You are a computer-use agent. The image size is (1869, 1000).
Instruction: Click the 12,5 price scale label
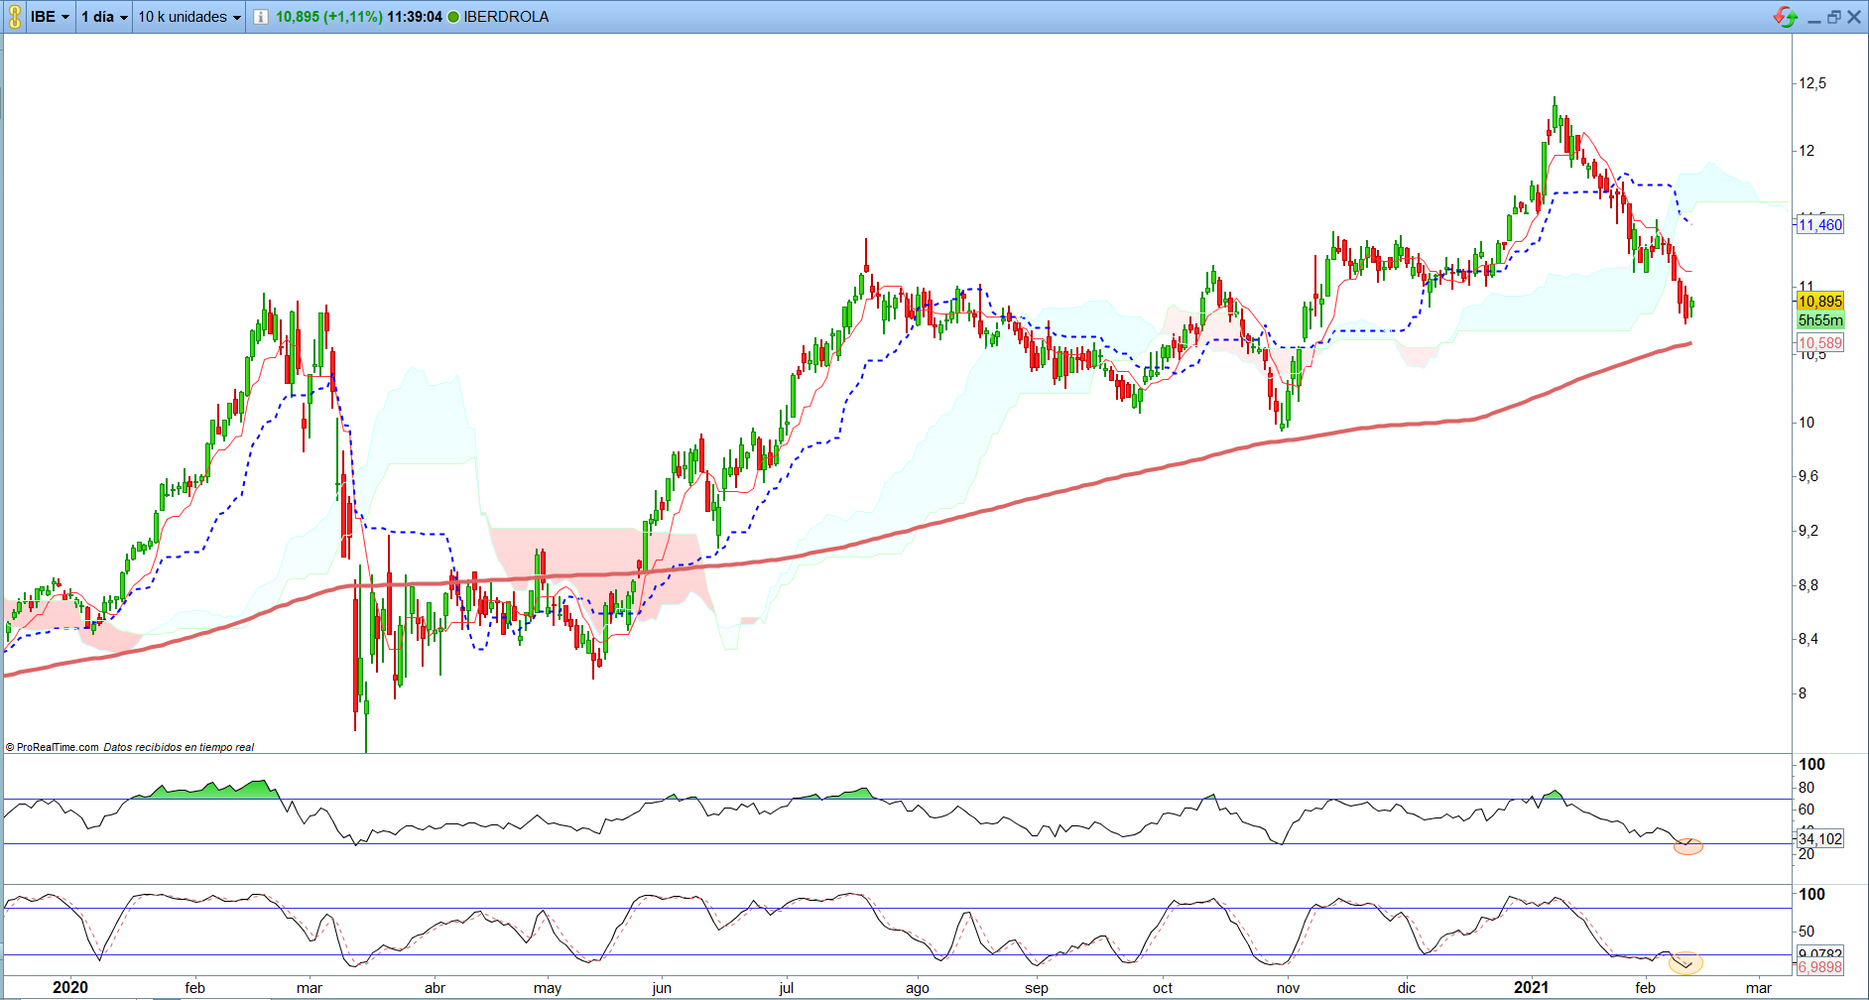[x=1813, y=83]
